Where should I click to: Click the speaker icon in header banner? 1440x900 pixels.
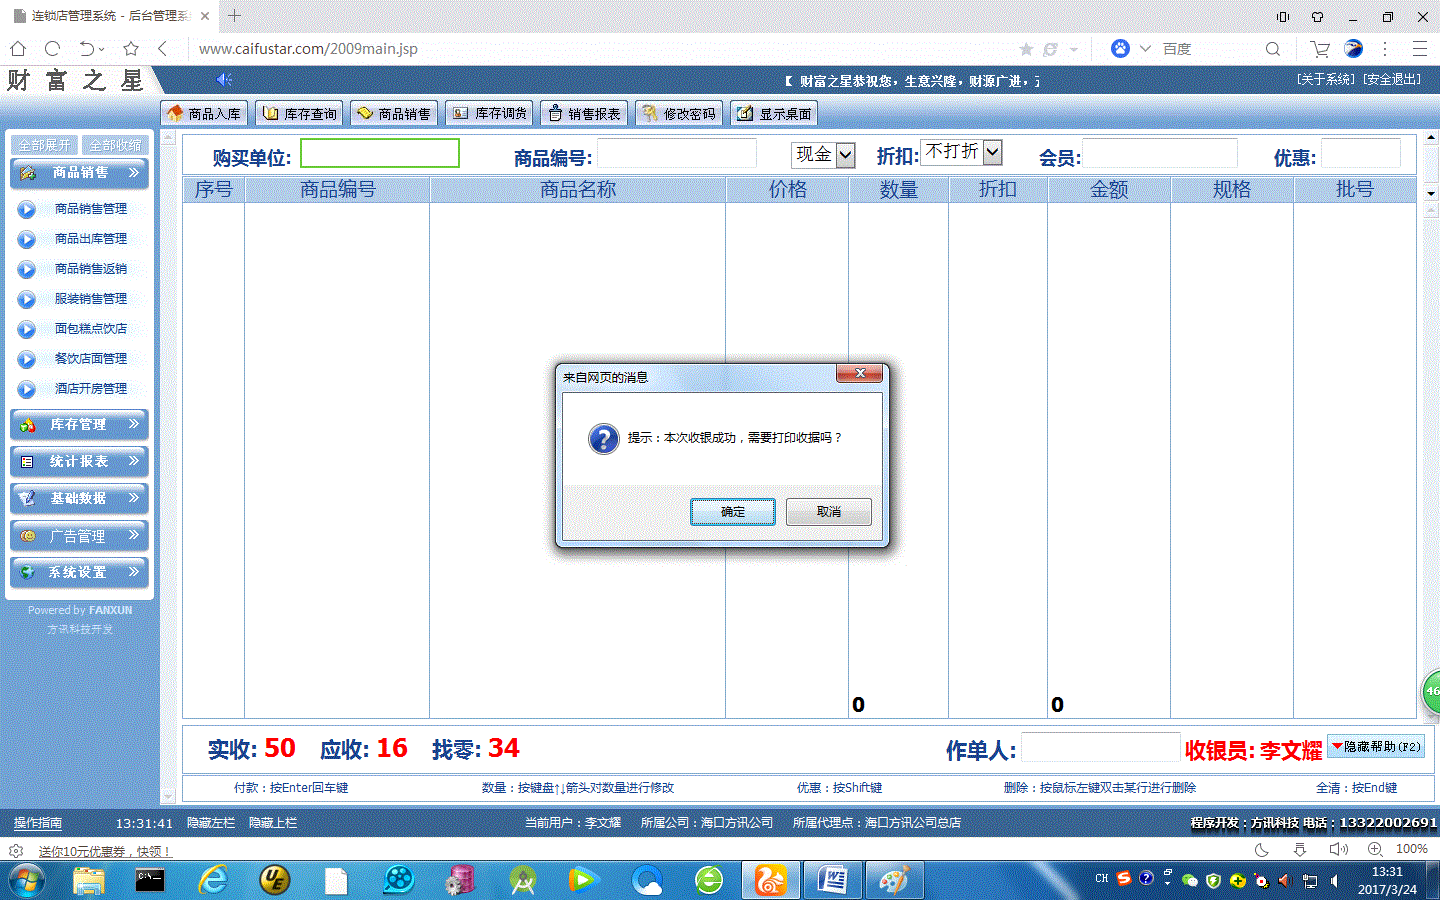pyautogui.click(x=224, y=80)
